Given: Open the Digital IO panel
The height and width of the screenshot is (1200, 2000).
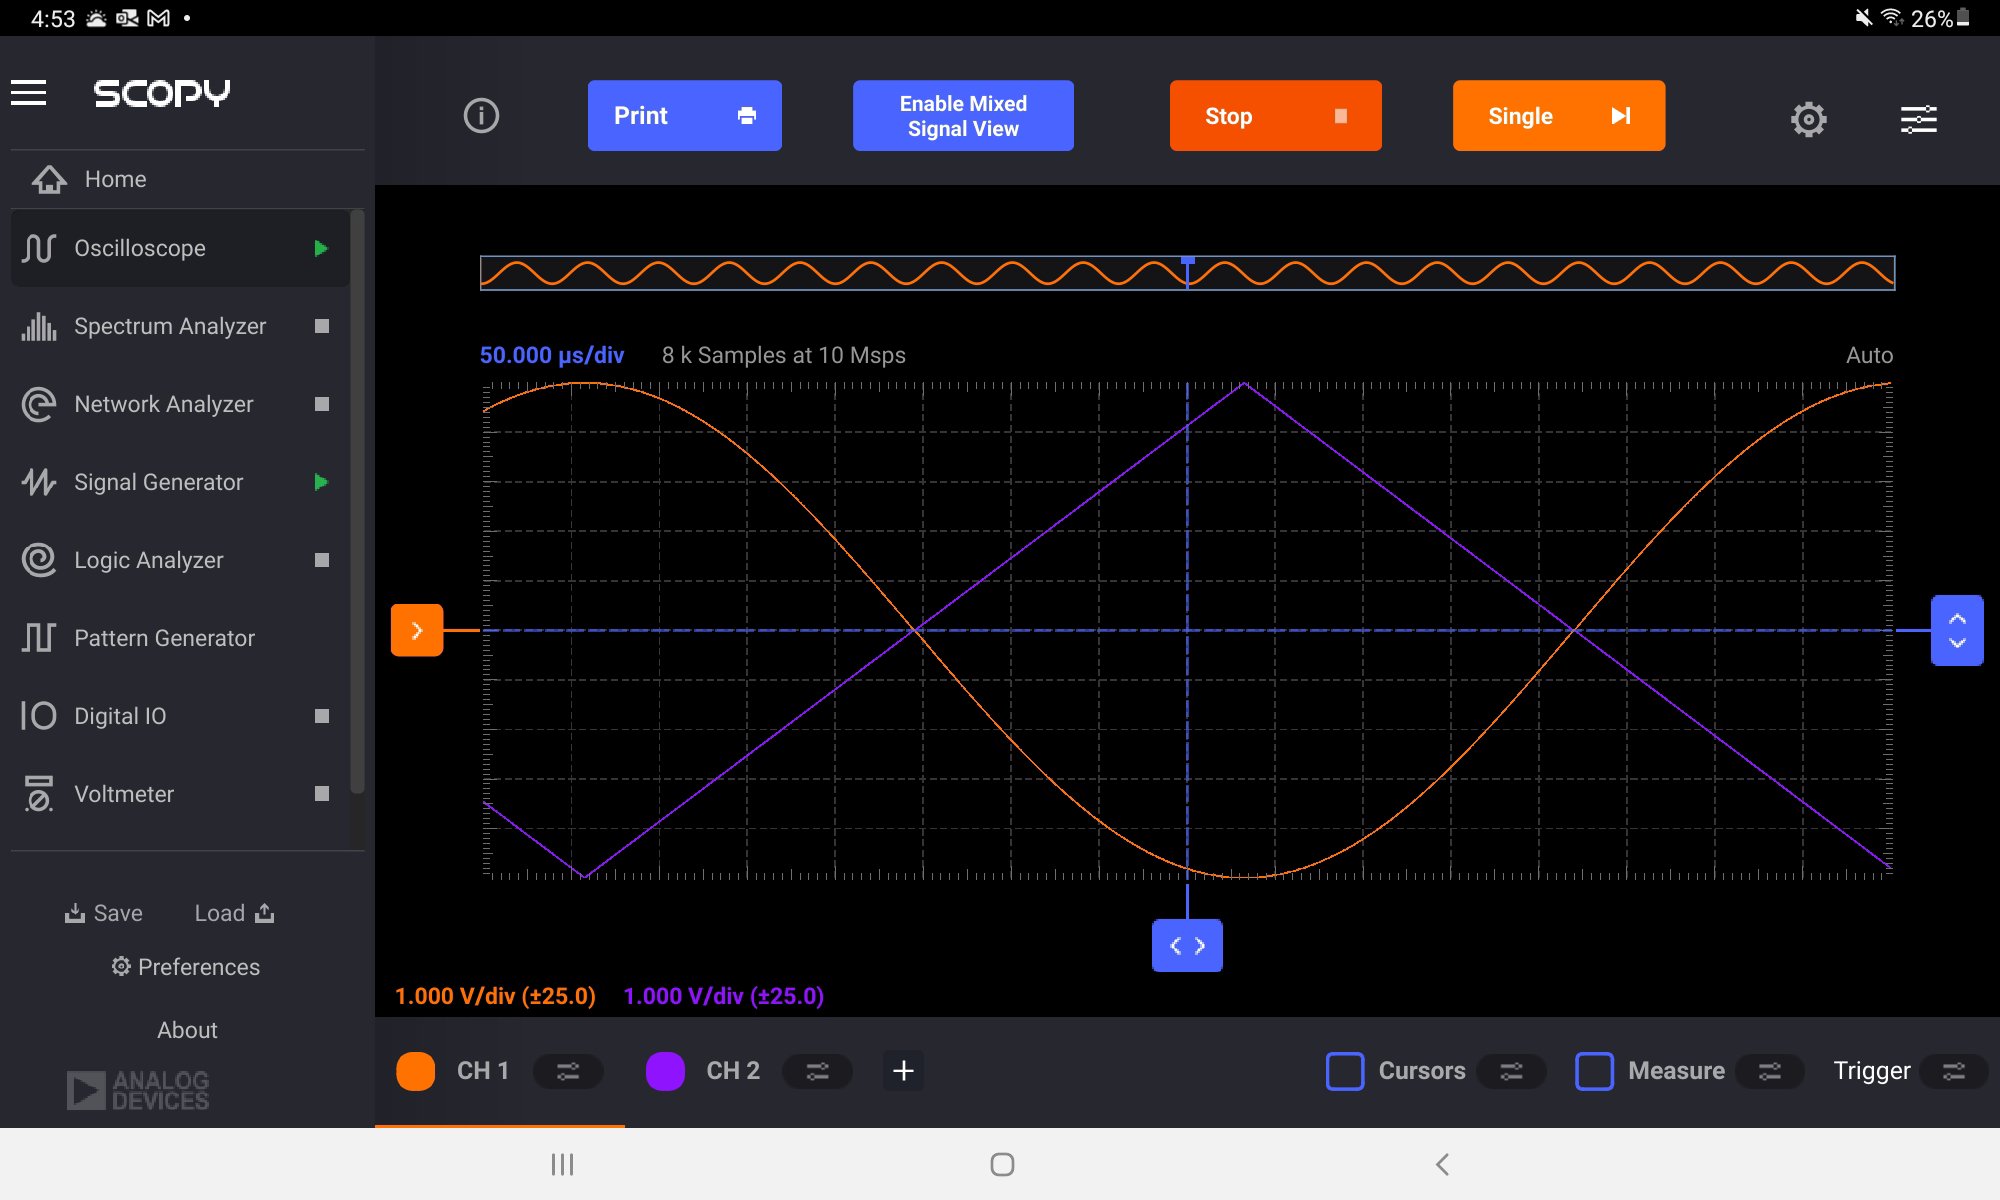Looking at the screenshot, I should 119,715.
